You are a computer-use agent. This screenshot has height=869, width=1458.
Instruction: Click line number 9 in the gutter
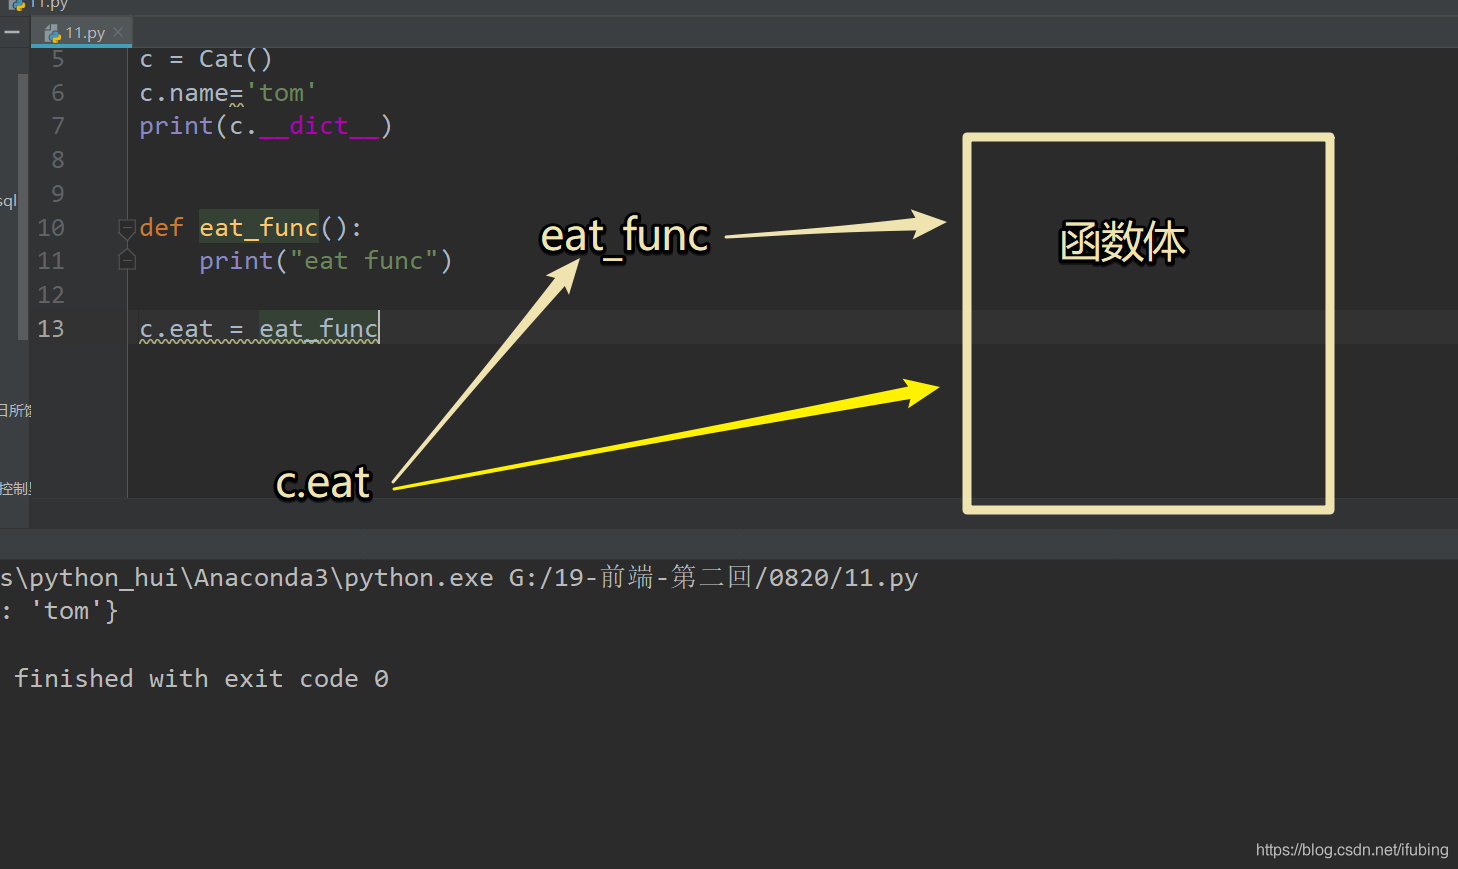click(x=58, y=194)
